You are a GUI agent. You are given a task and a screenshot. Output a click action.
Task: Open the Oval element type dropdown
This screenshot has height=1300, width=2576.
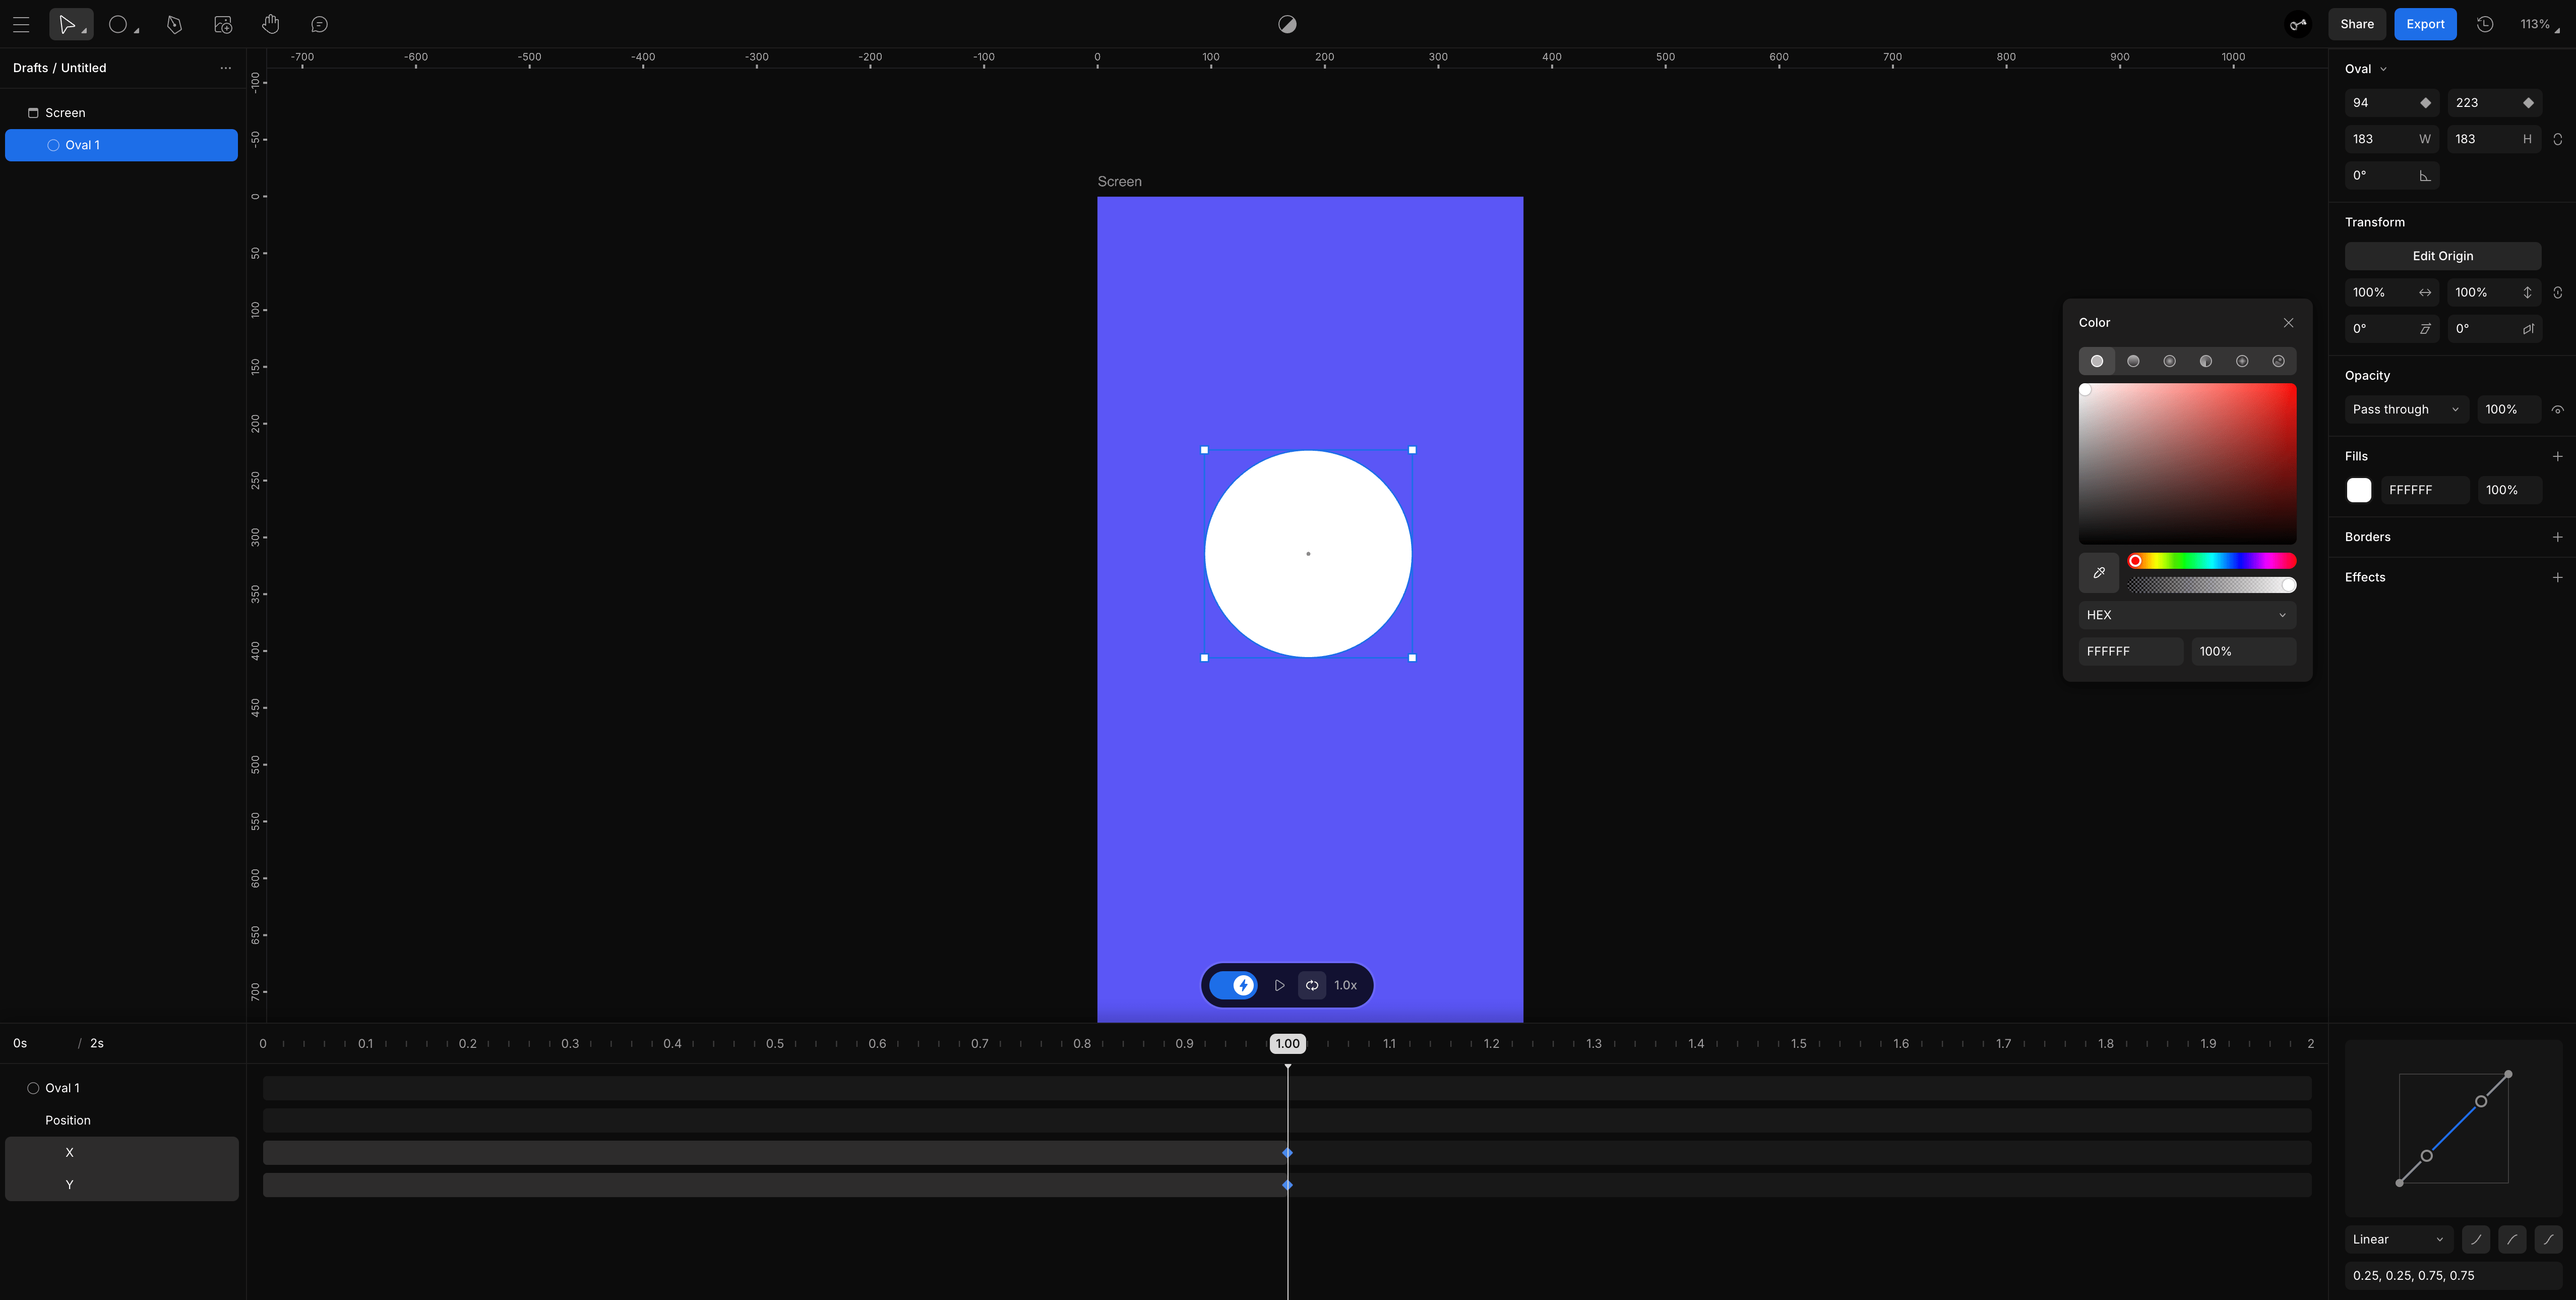[2366, 69]
